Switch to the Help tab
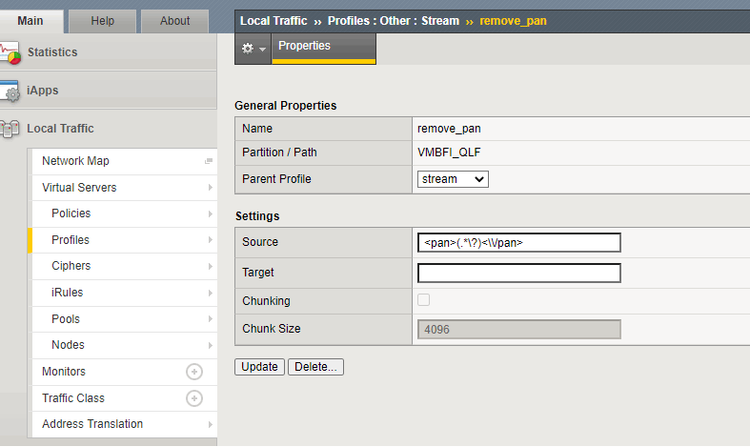This screenshot has height=447, width=750. click(103, 20)
